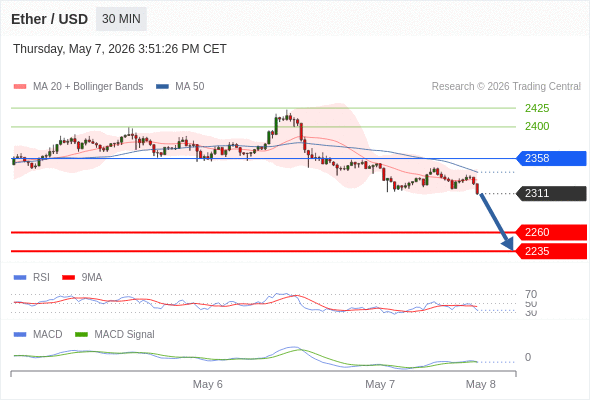Click the red 2235 support label
This screenshot has height=400, width=590.
[x=551, y=251]
